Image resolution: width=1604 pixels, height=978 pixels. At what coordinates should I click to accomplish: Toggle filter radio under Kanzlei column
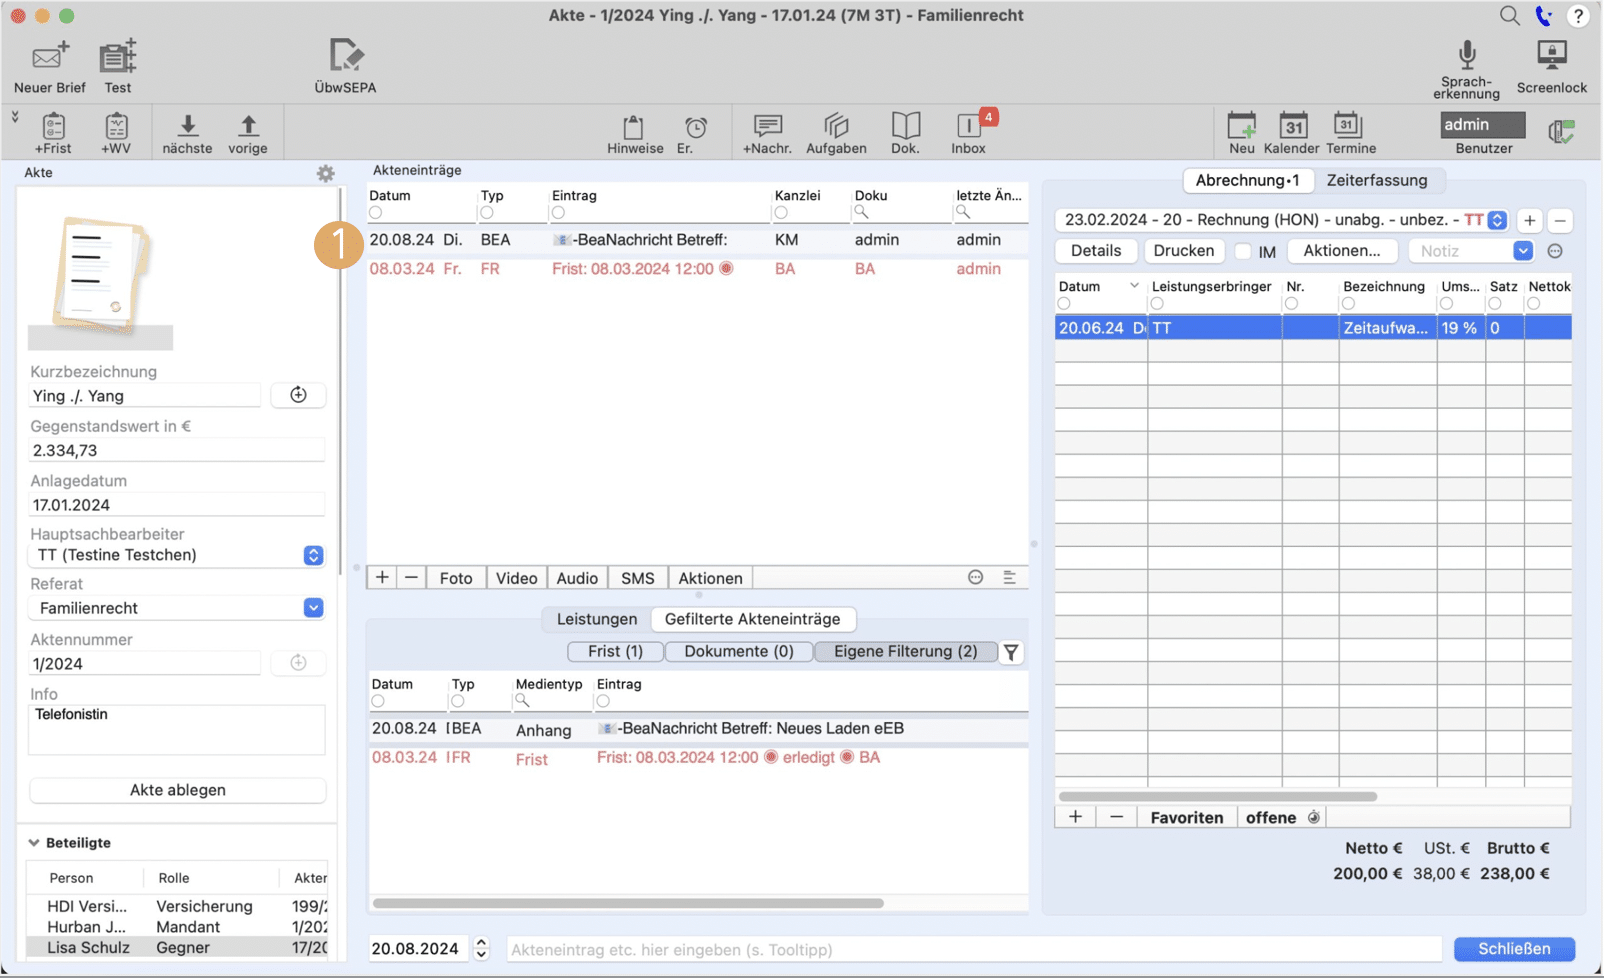[781, 212]
